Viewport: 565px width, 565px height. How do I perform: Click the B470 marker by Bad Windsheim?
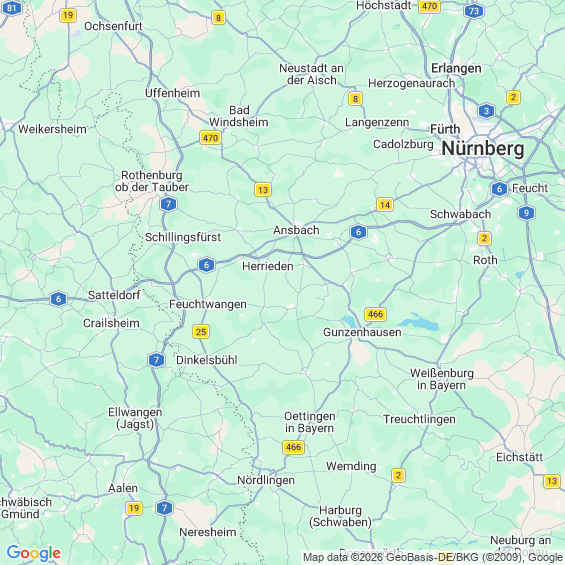point(210,138)
